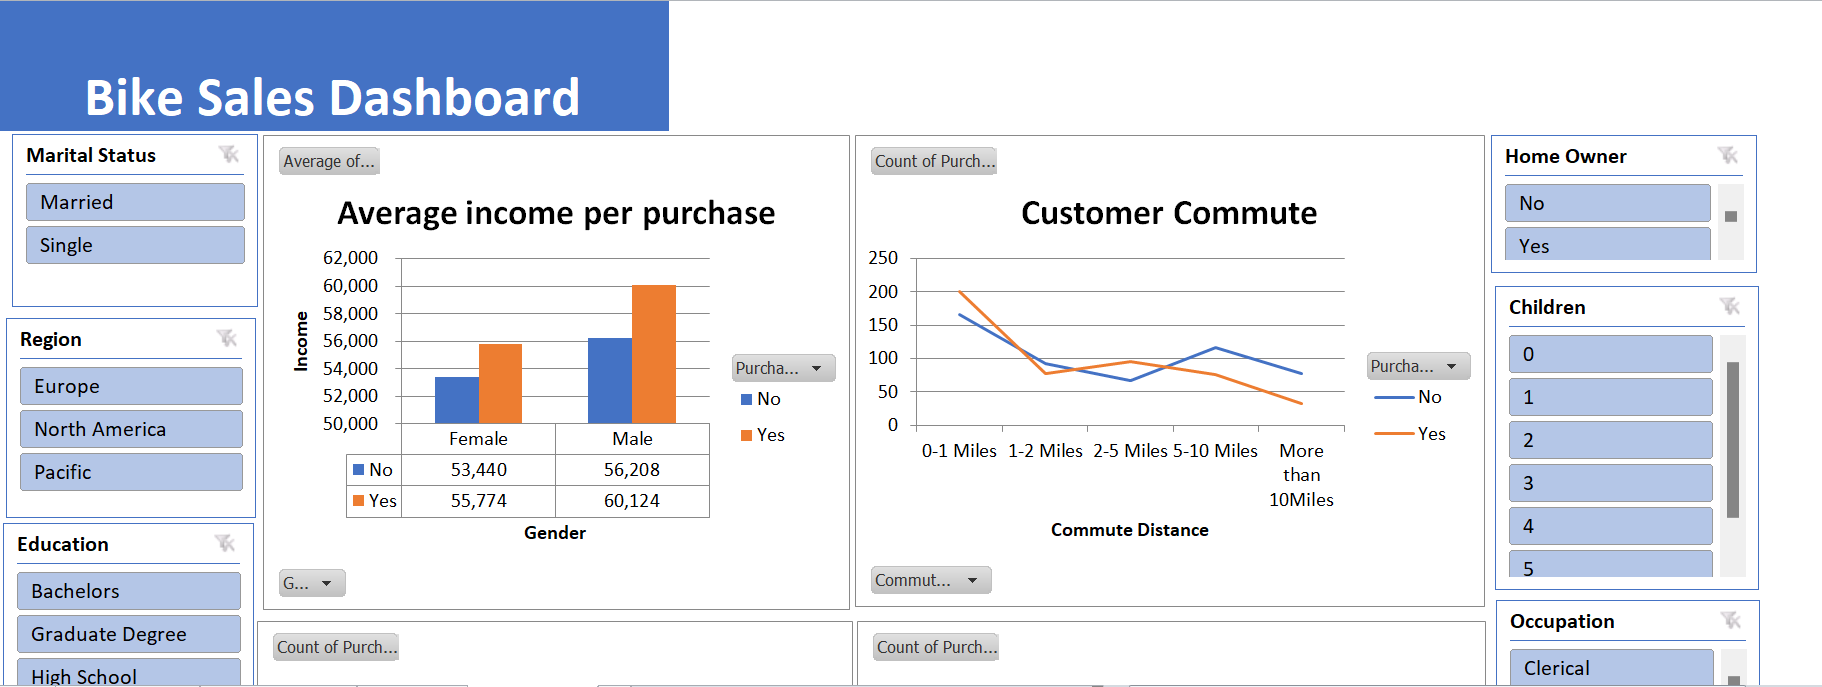Select Clerical in Occupation slicer
Screen dimensions: 1822x687
tap(1611, 667)
